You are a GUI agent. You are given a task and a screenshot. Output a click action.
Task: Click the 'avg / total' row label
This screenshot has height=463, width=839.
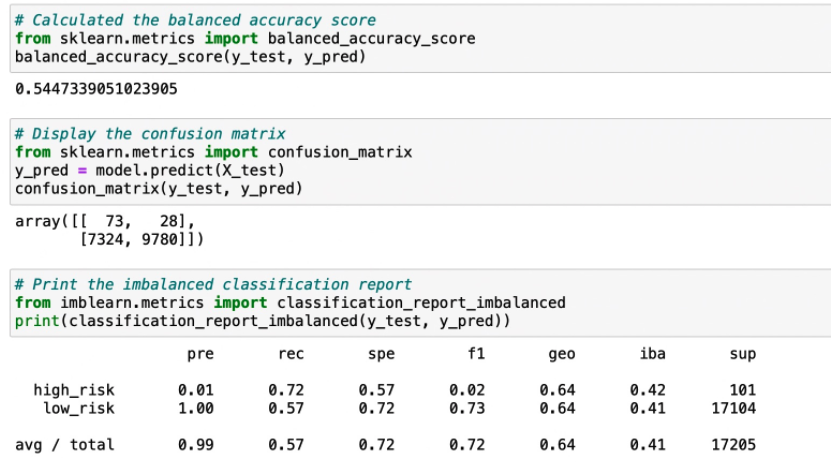pyautogui.click(x=65, y=445)
